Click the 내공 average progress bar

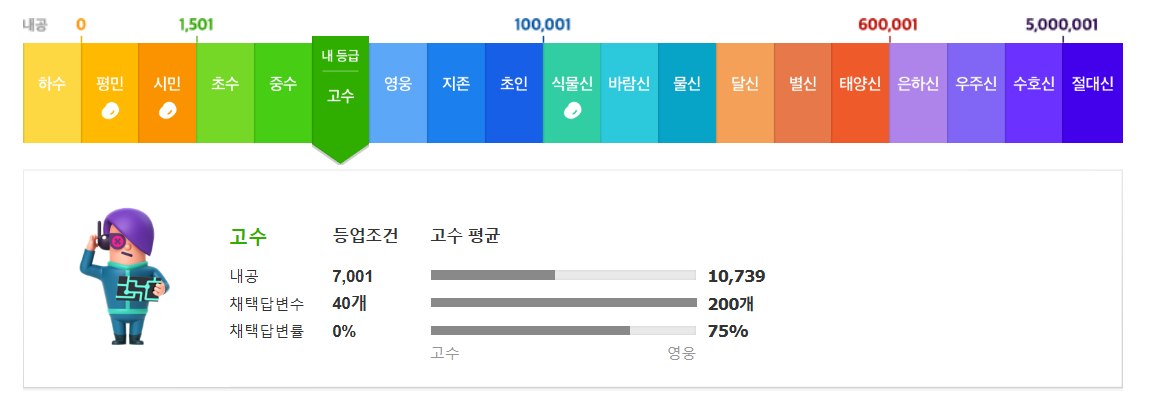pyautogui.click(x=563, y=275)
